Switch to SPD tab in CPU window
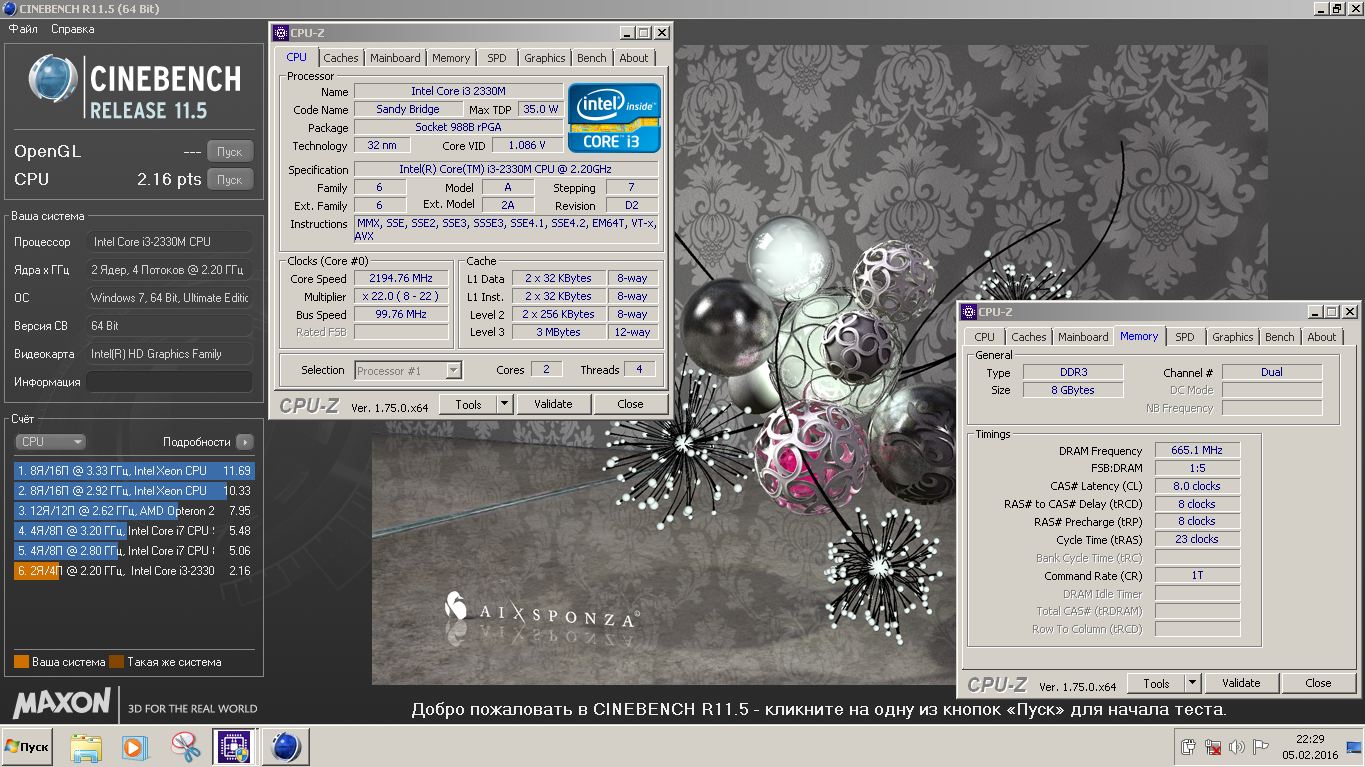The height and width of the screenshot is (767, 1365). pyautogui.click(x=497, y=58)
